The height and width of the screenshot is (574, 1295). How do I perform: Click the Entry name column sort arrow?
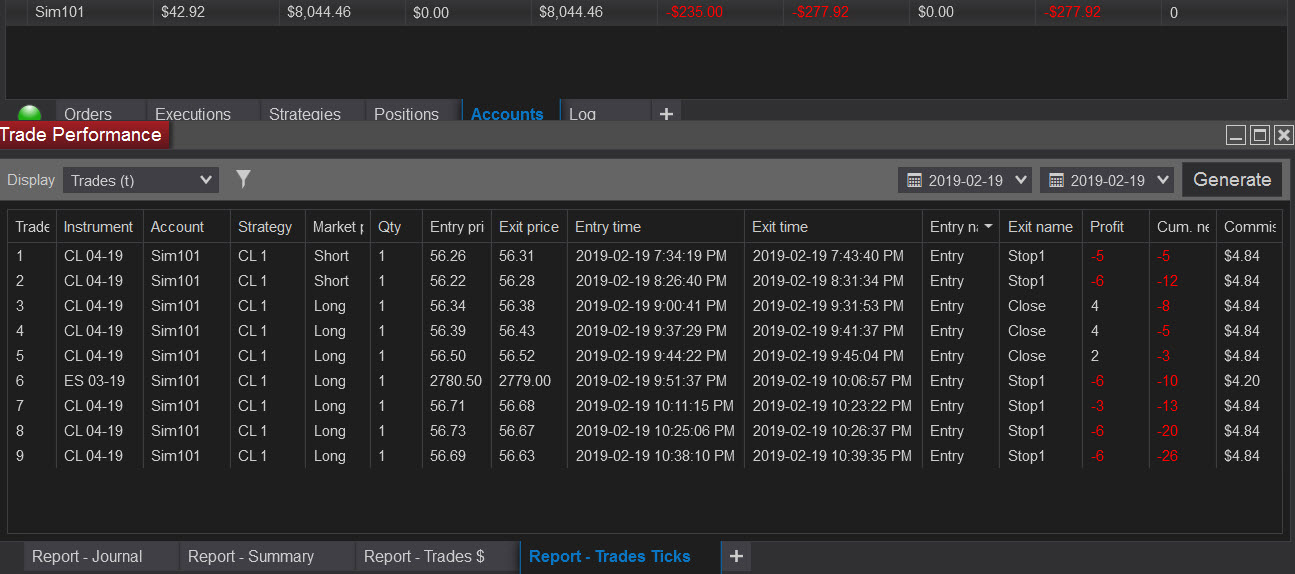pos(989,227)
